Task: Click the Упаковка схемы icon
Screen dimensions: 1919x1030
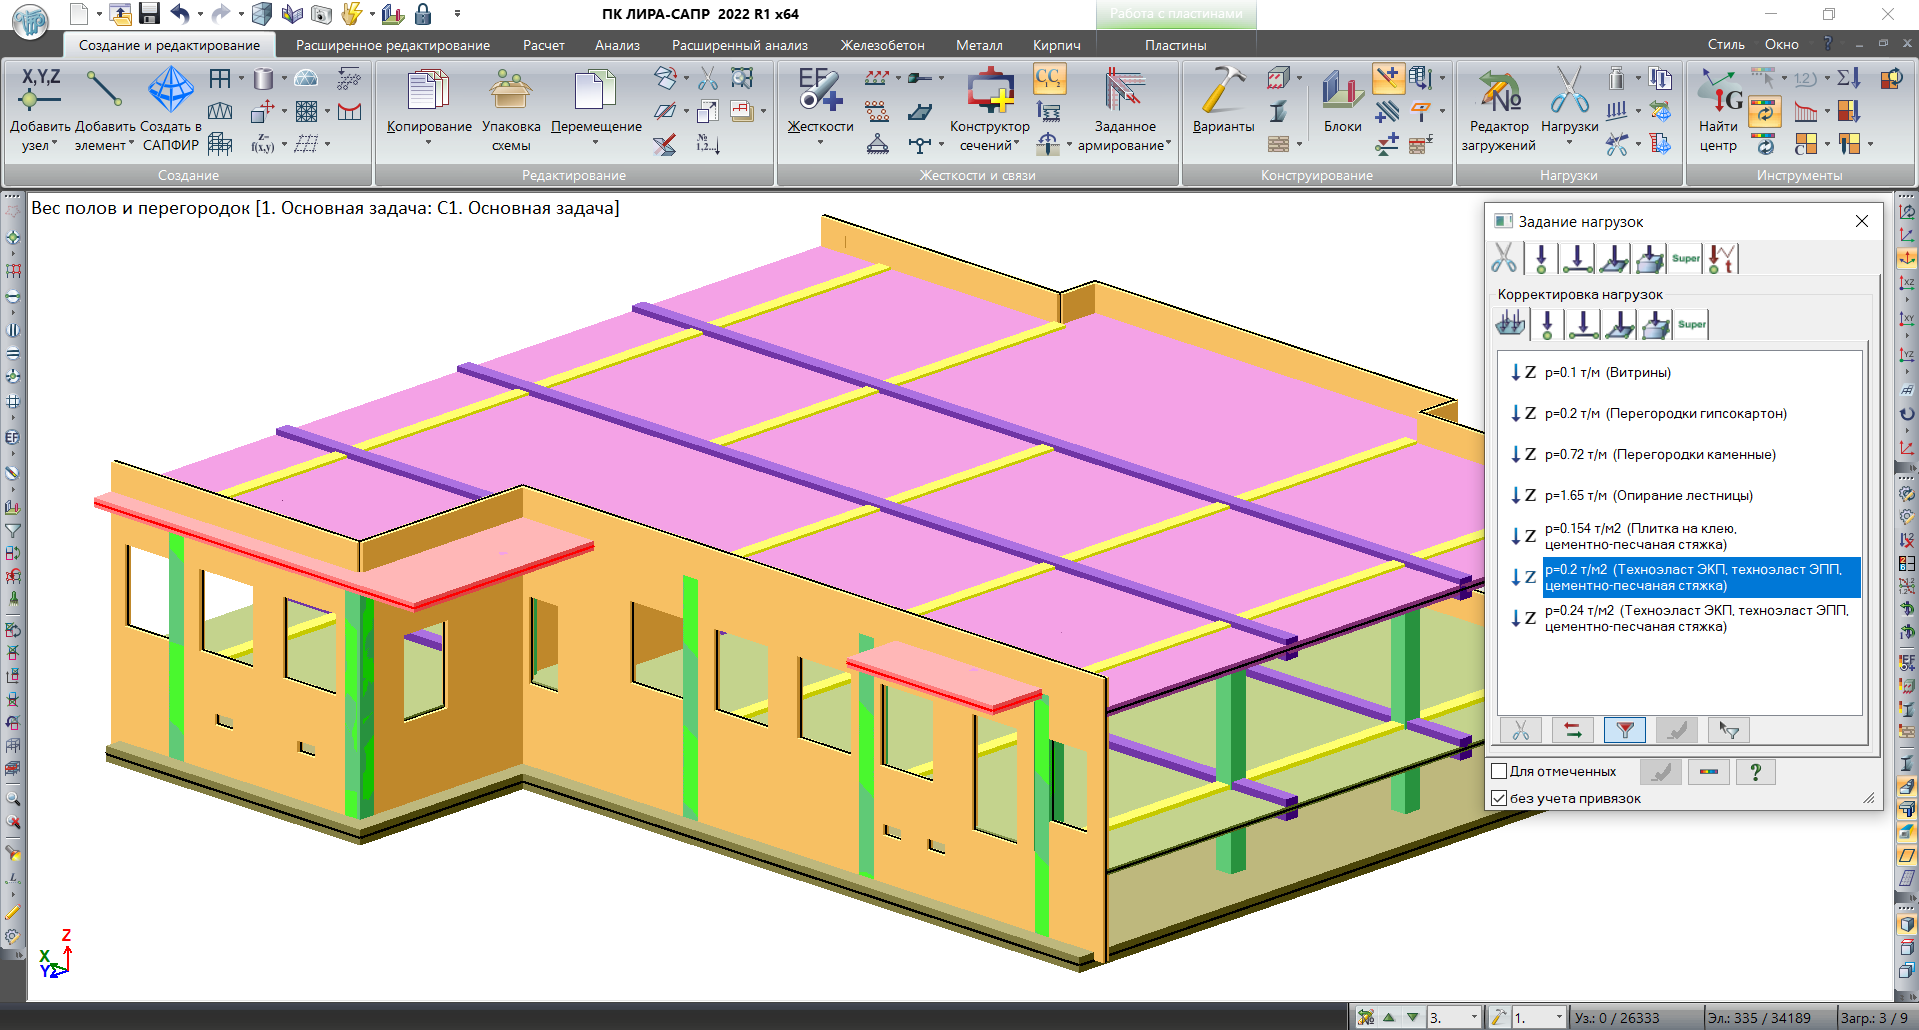Action: coord(510,90)
